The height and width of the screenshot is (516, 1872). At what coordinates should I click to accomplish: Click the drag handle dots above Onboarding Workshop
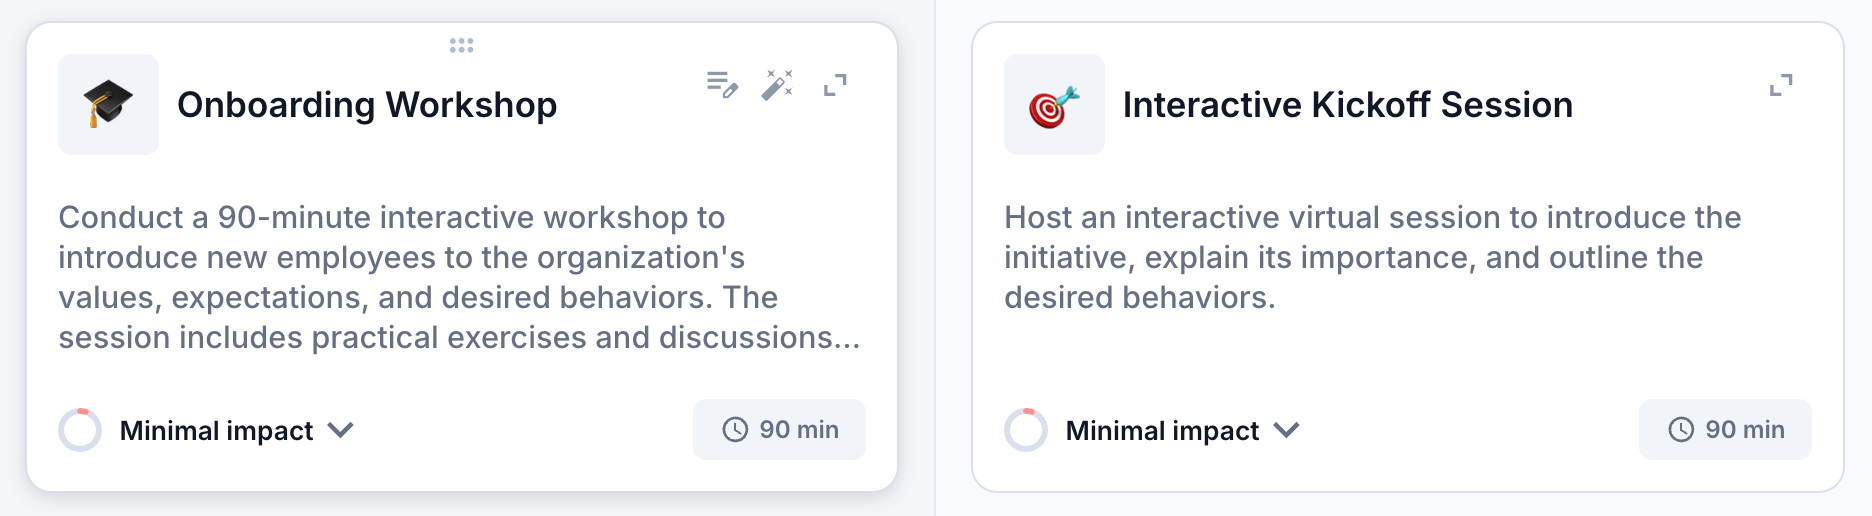coord(461,45)
